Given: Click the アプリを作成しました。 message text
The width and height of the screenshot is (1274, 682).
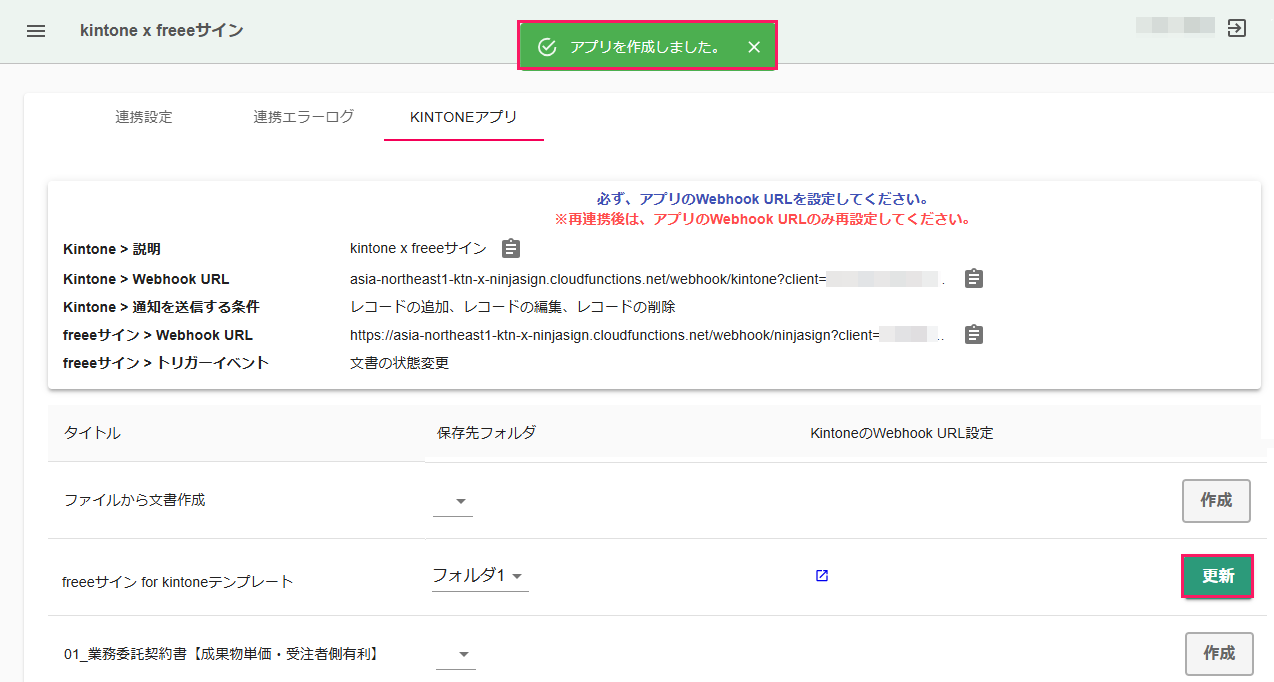Looking at the screenshot, I should tap(646, 47).
